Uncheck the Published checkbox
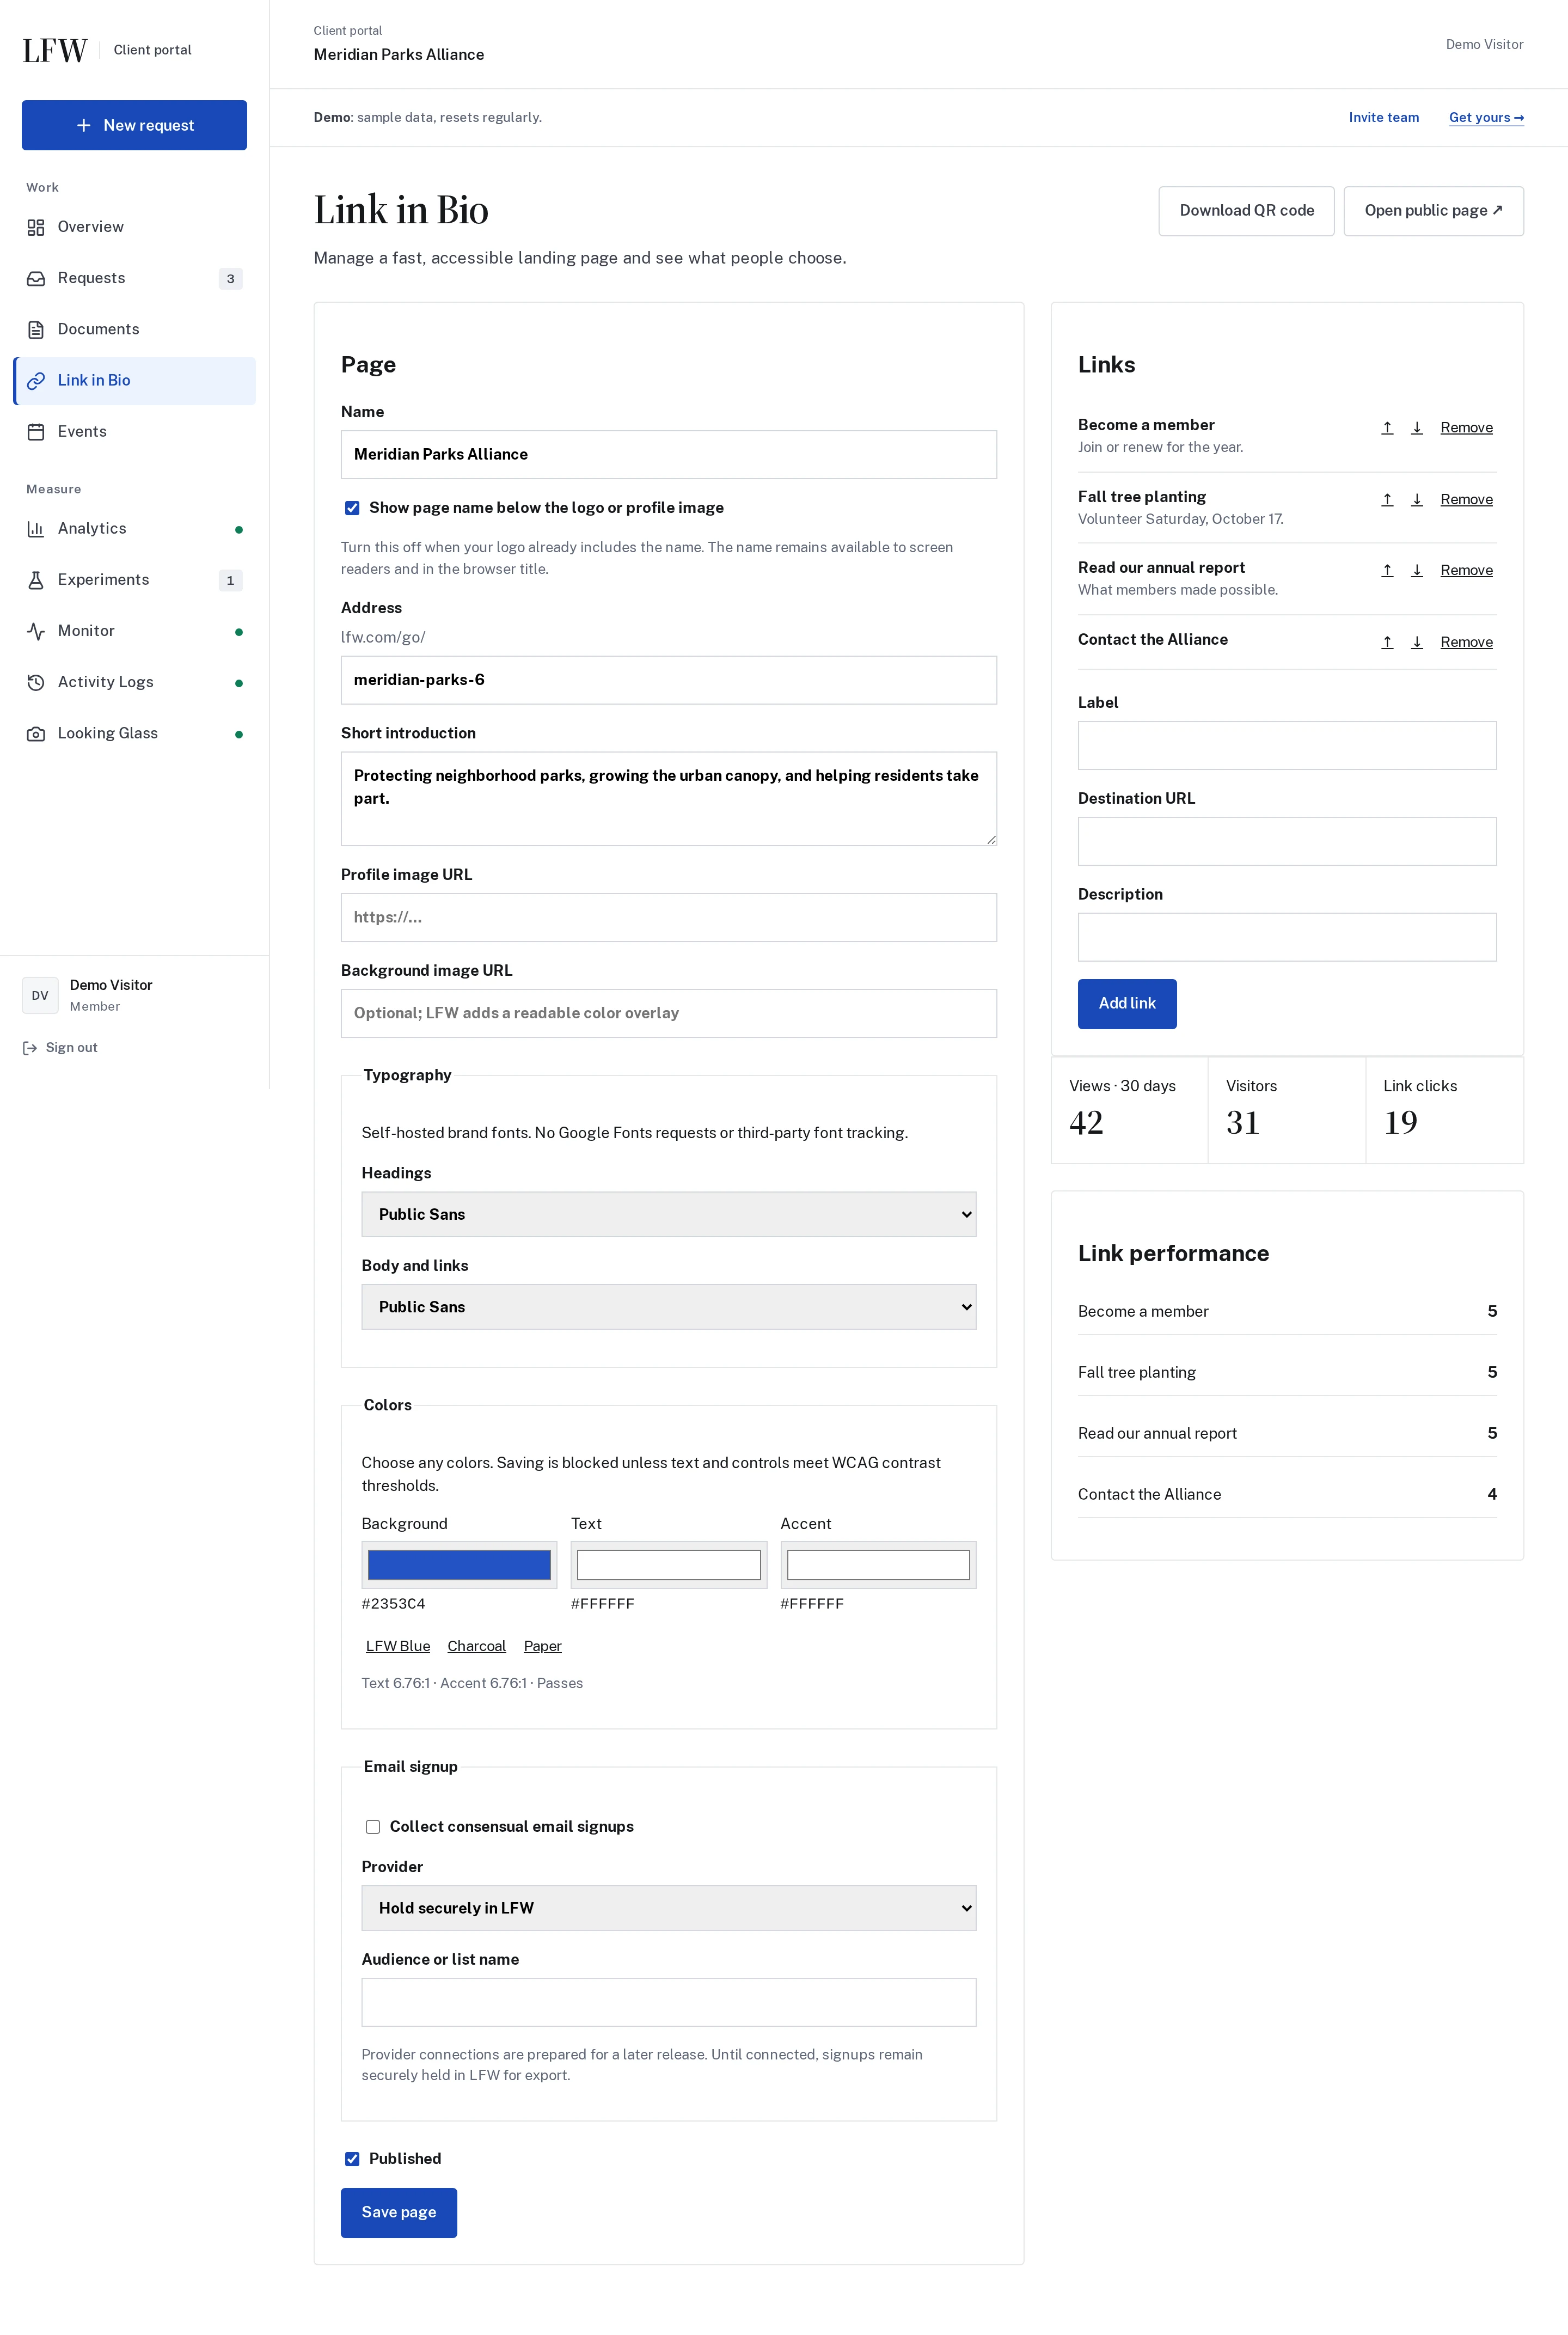The width and height of the screenshot is (1568, 2335). (352, 2159)
